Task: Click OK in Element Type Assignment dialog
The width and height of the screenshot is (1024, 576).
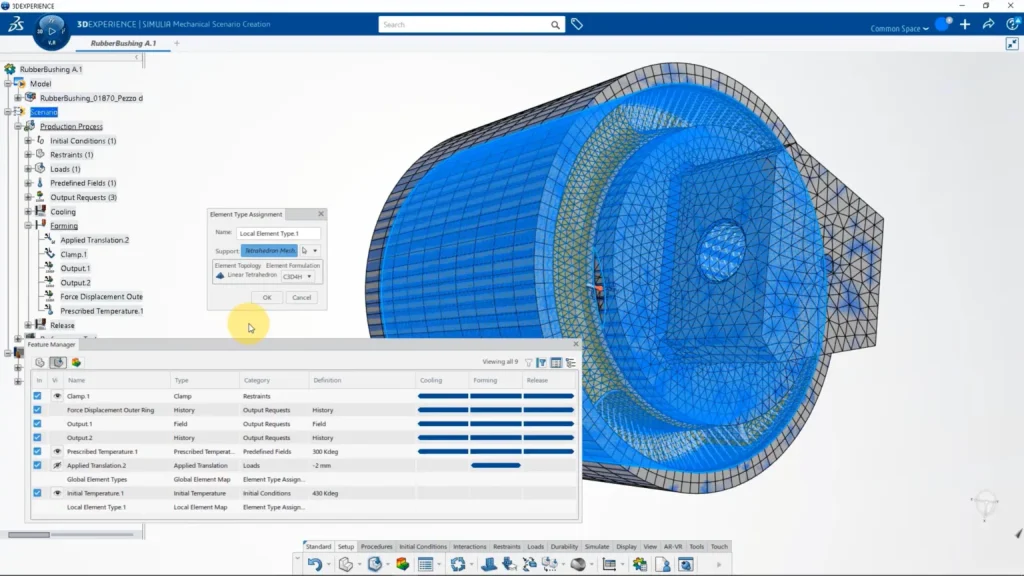Action: pos(267,298)
